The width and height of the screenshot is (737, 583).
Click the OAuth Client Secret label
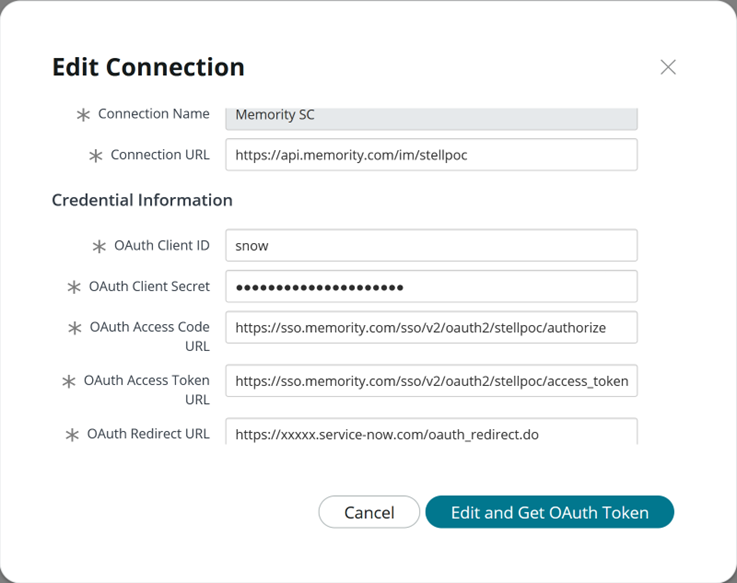[149, 286]
